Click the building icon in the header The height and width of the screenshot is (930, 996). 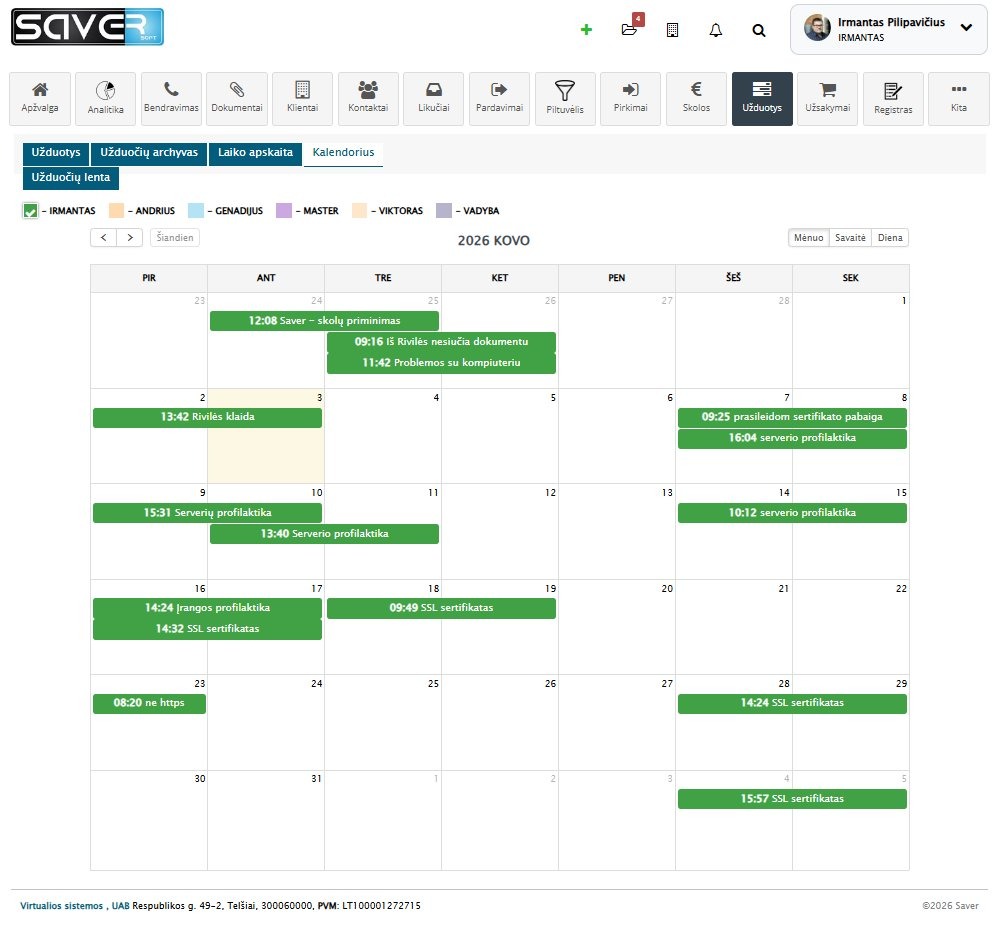(672, 30)
